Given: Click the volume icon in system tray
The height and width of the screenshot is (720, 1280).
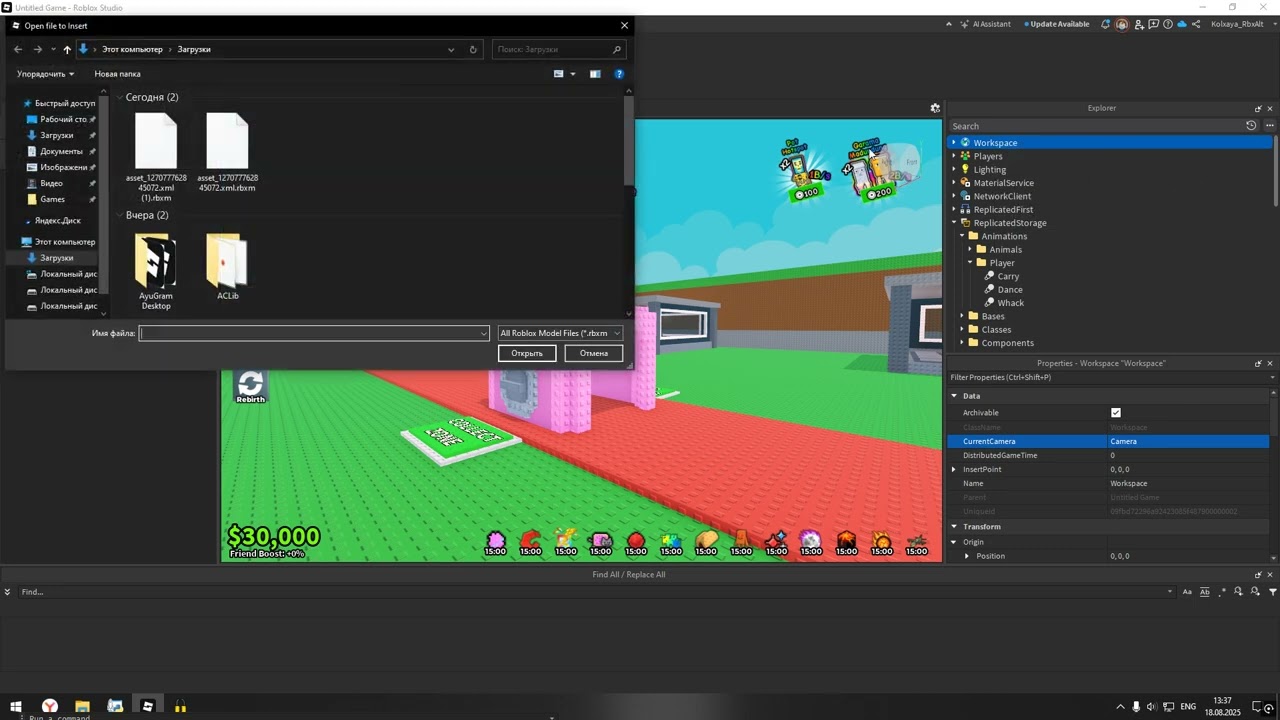Looking at the screenshot, I should [1152, 706].
